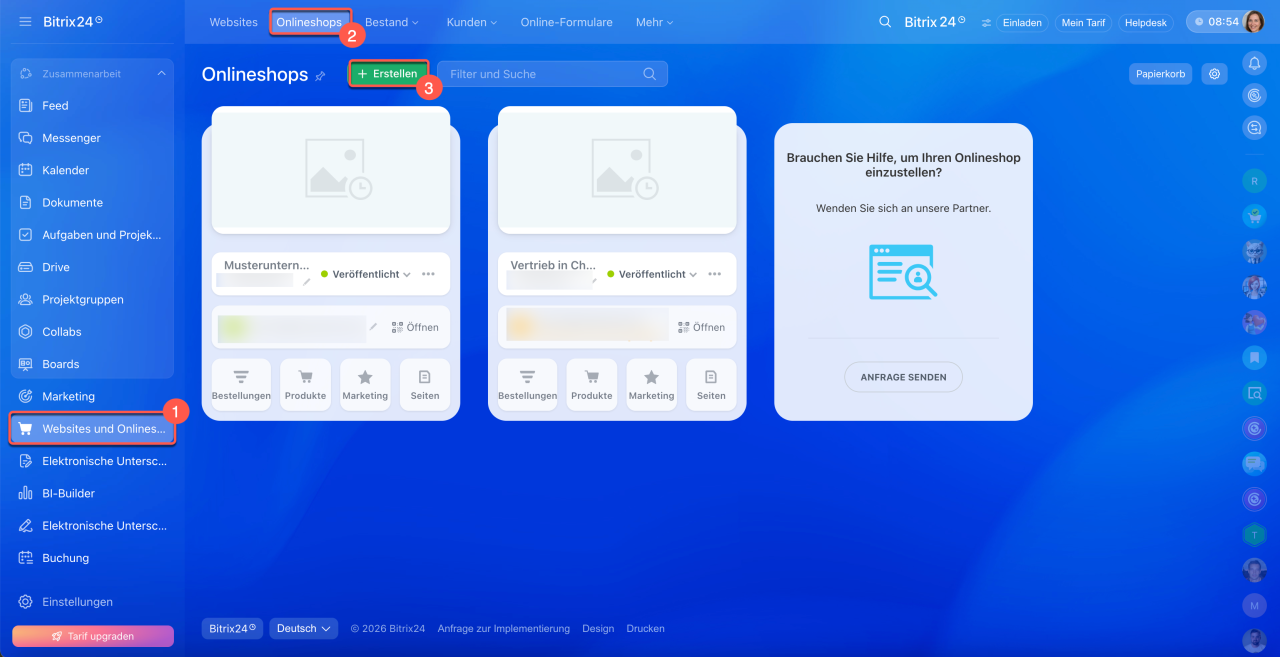This screenshot has height=657, width=1280.
Task: Open the gear settings next to Papierkorb
Action: pos(1215,74)
